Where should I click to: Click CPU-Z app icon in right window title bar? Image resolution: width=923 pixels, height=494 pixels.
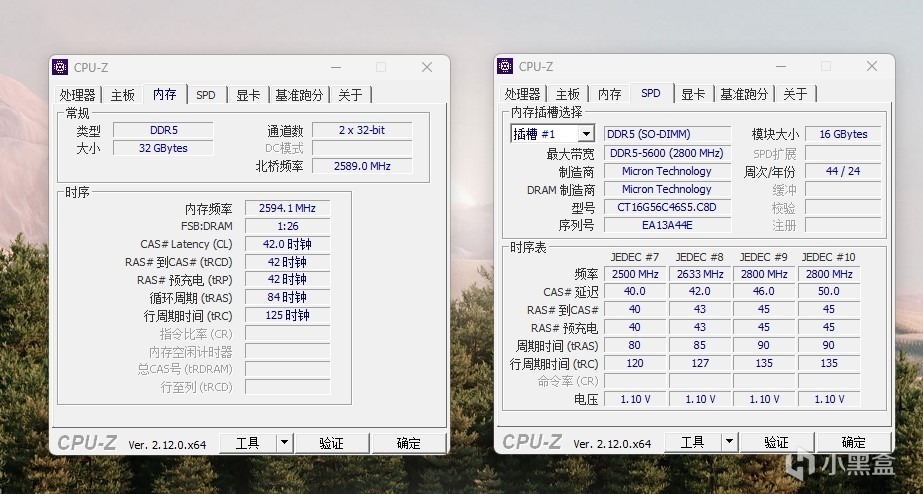[x=505, y=66]
